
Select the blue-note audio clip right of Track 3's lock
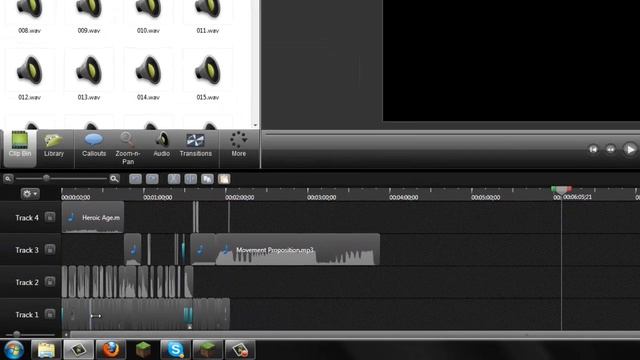coord(133,249)
